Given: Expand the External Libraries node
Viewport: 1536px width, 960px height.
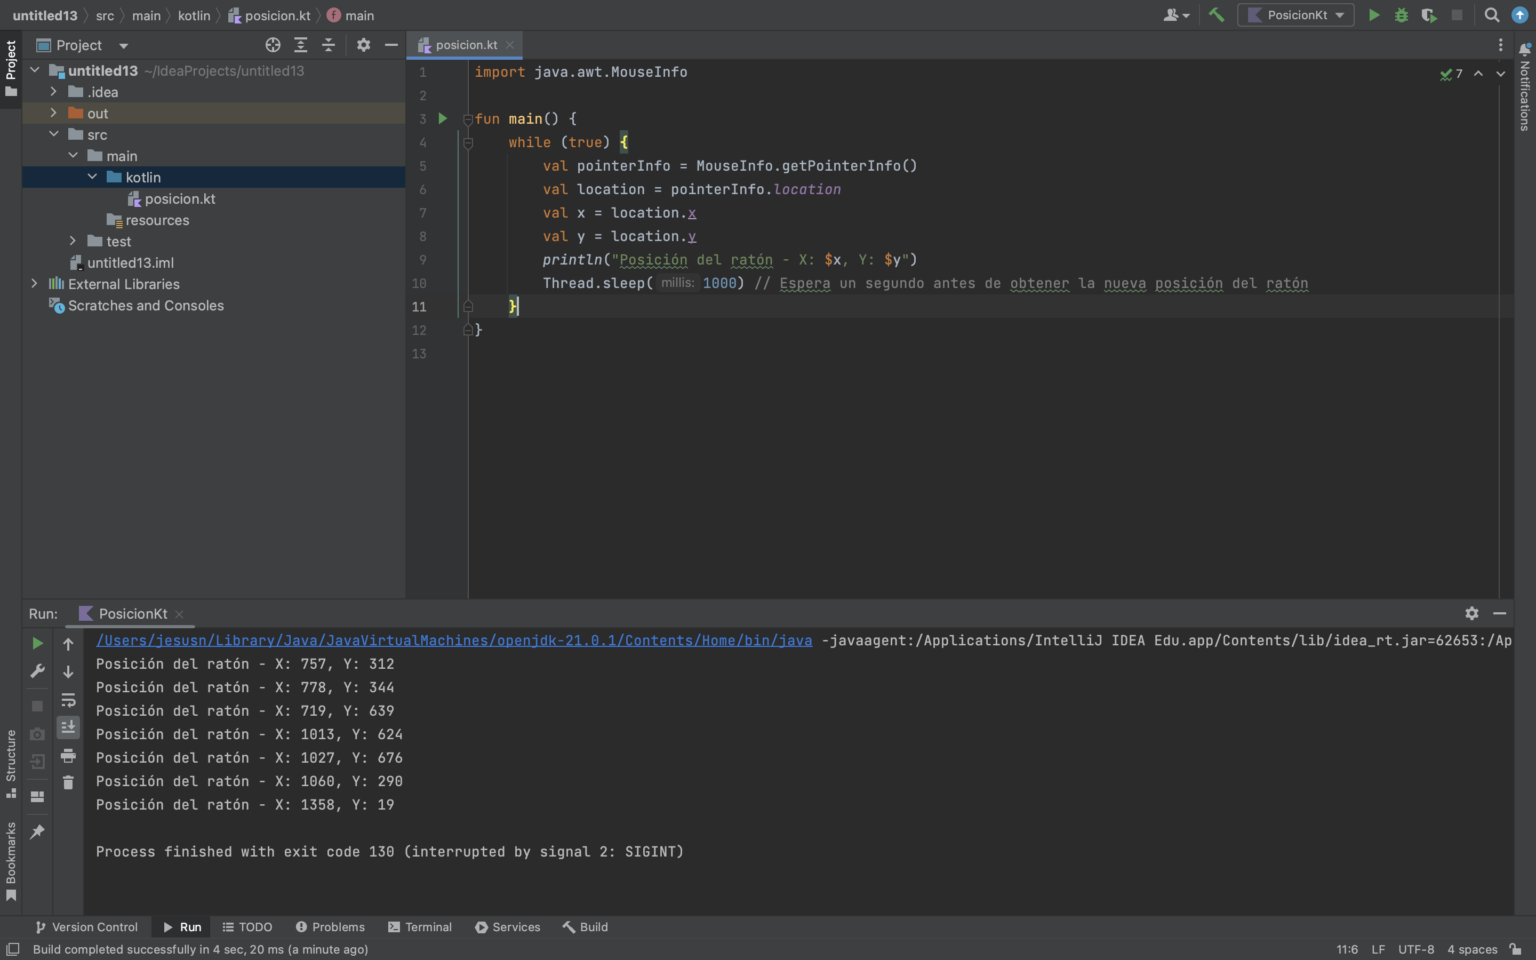Looking at the screenshot, I should [x=35, y=284].
